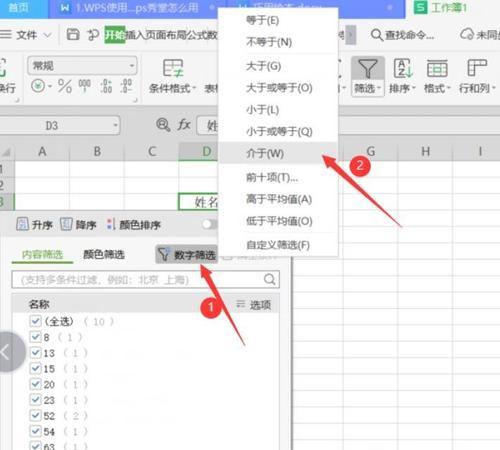Open the Rows and Columns (行和列) label dropdown
The image size is (500, 450).
pos(494,88)
